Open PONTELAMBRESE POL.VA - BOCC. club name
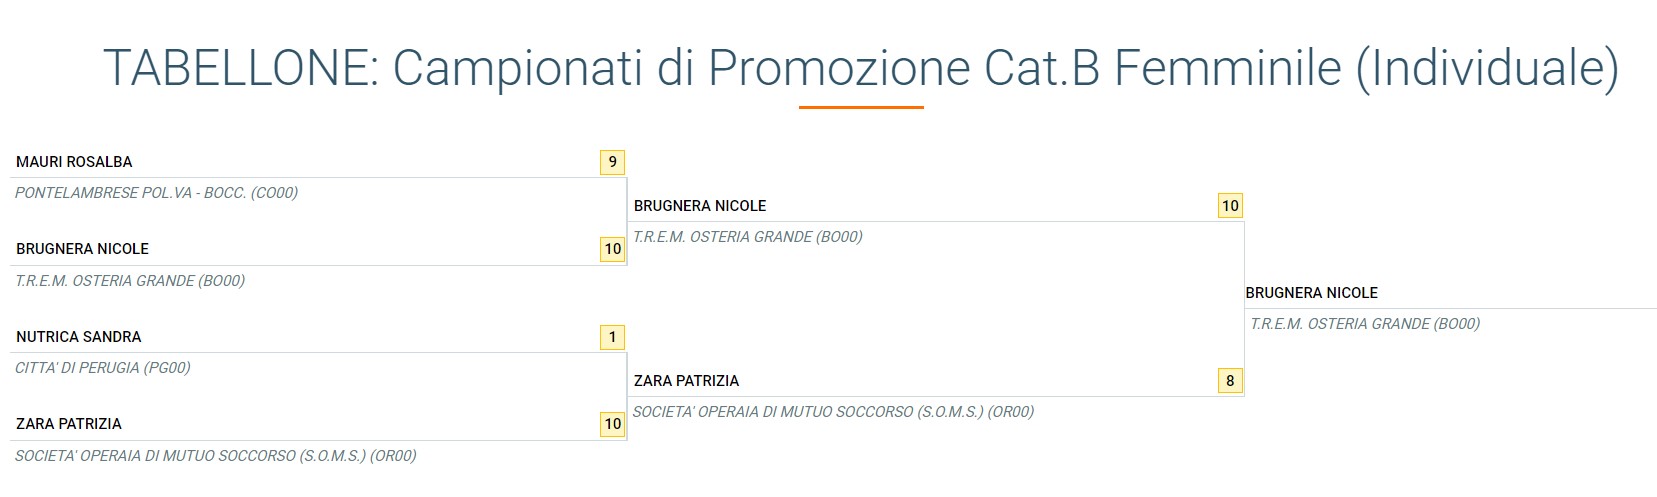The width and height of the screenshot is (1657, 497). coord(156,193)
